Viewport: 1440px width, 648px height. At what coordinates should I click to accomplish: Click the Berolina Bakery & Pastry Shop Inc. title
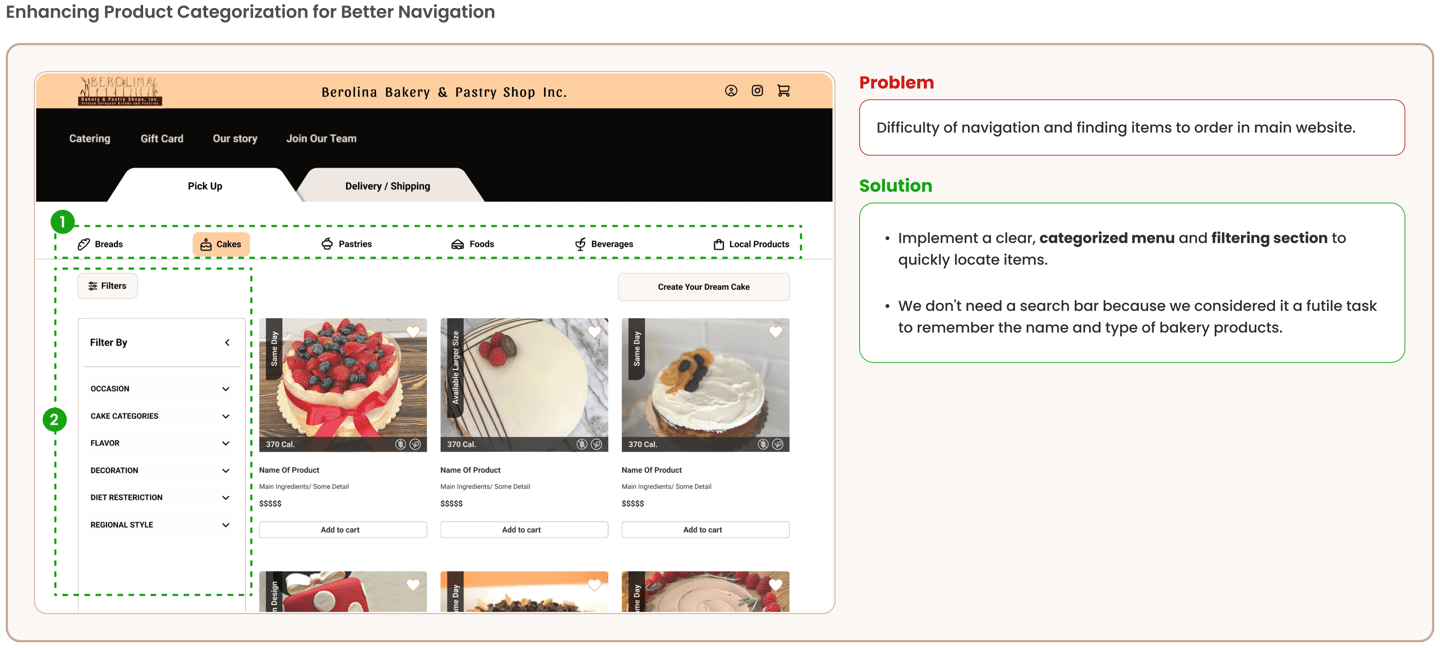click(444, 92)
